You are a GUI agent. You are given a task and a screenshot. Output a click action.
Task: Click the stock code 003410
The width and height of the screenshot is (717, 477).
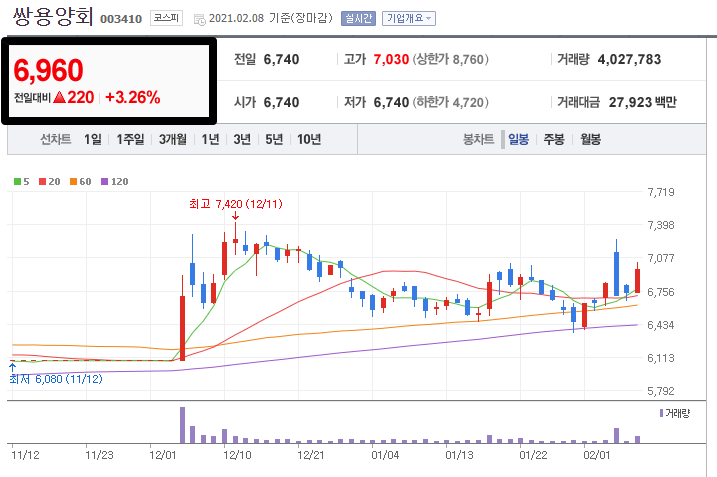[x=121, y=19]
